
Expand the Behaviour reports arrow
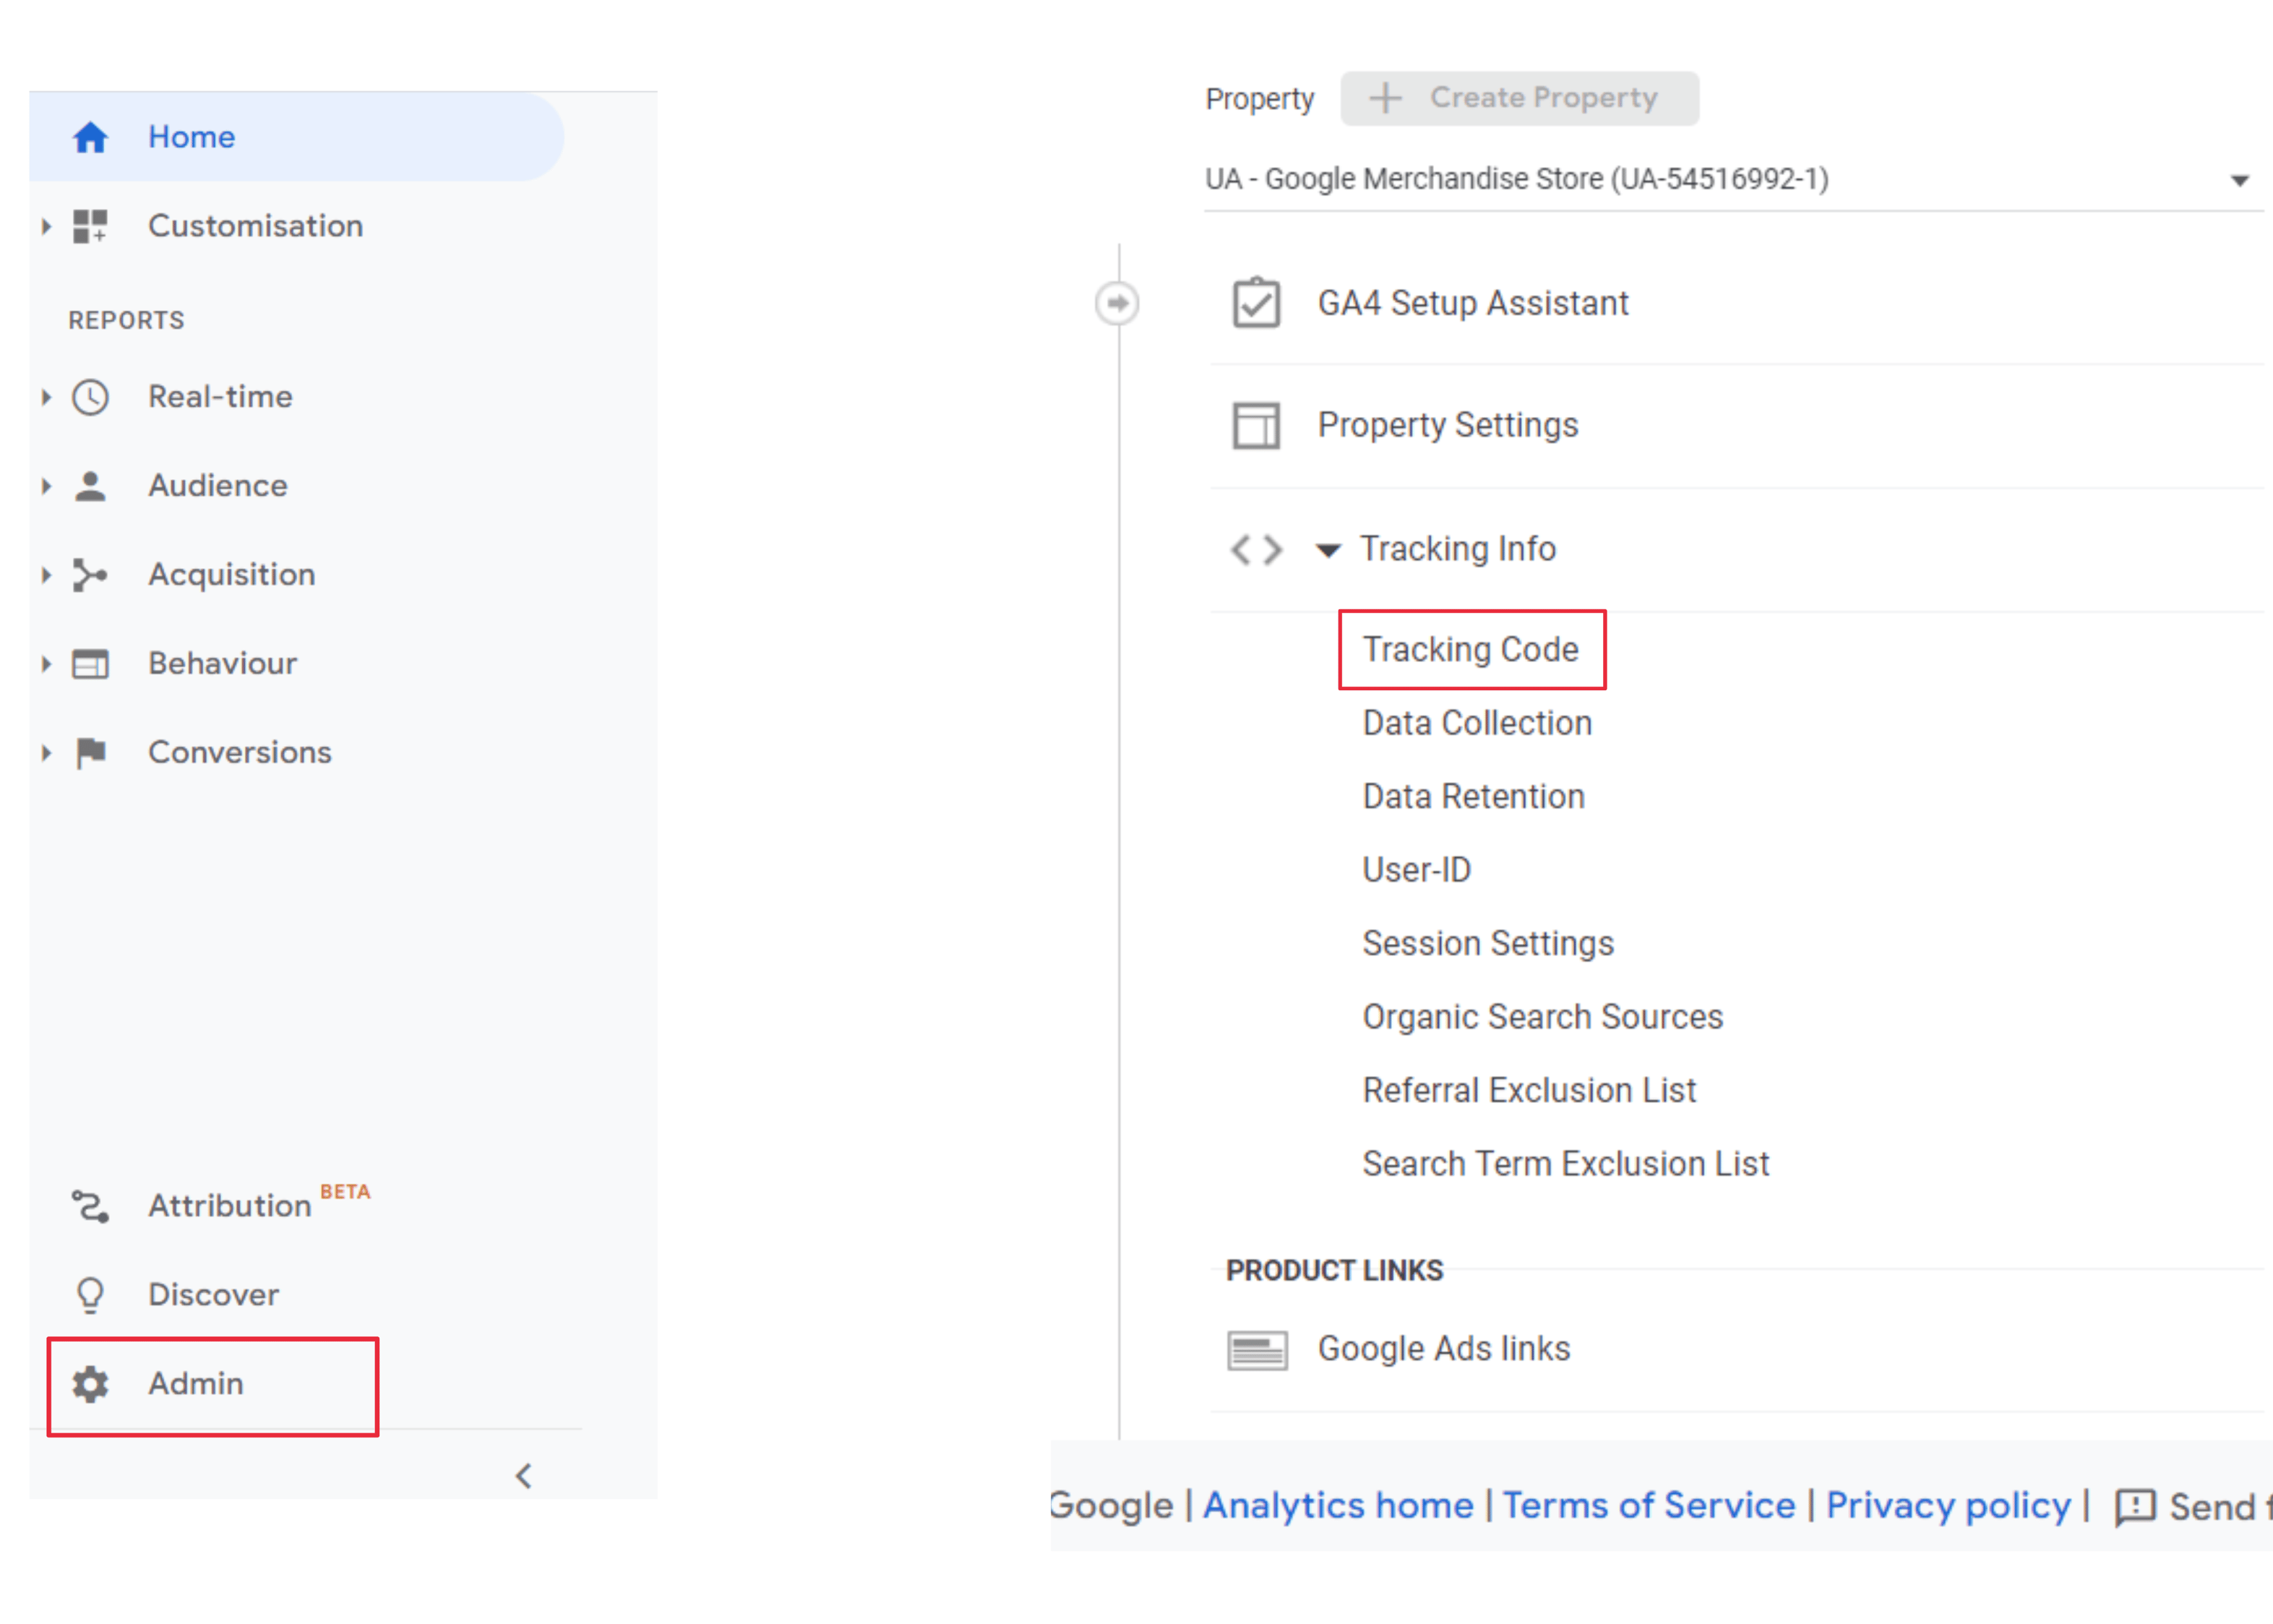tap(46, 664)
